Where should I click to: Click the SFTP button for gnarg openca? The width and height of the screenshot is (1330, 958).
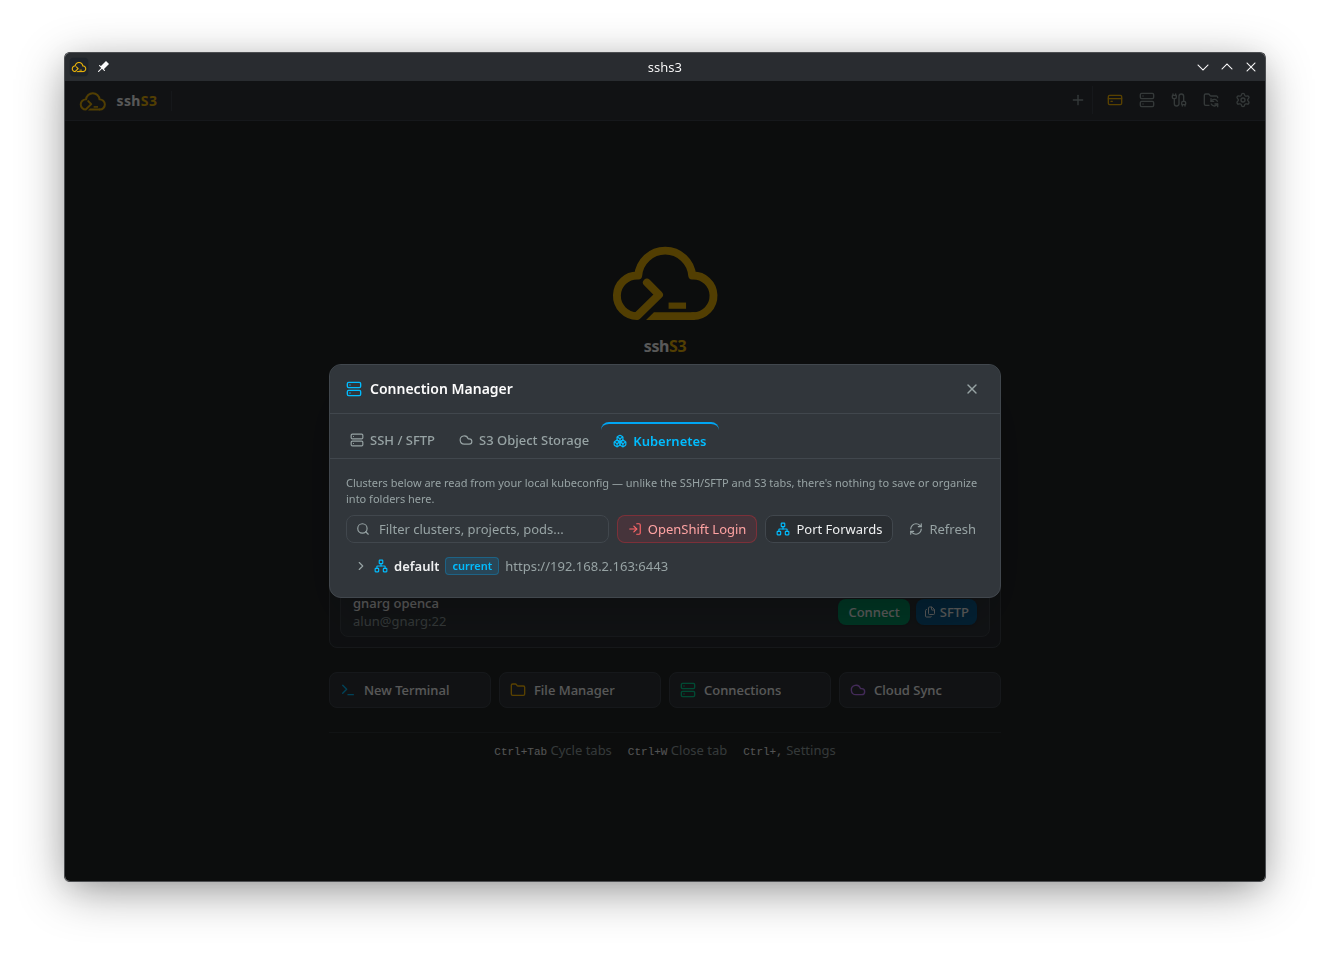point(946,612)
